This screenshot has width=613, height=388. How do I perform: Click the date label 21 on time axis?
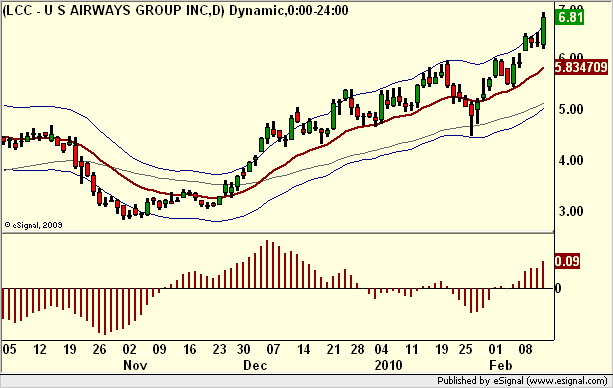pos(333,349)
